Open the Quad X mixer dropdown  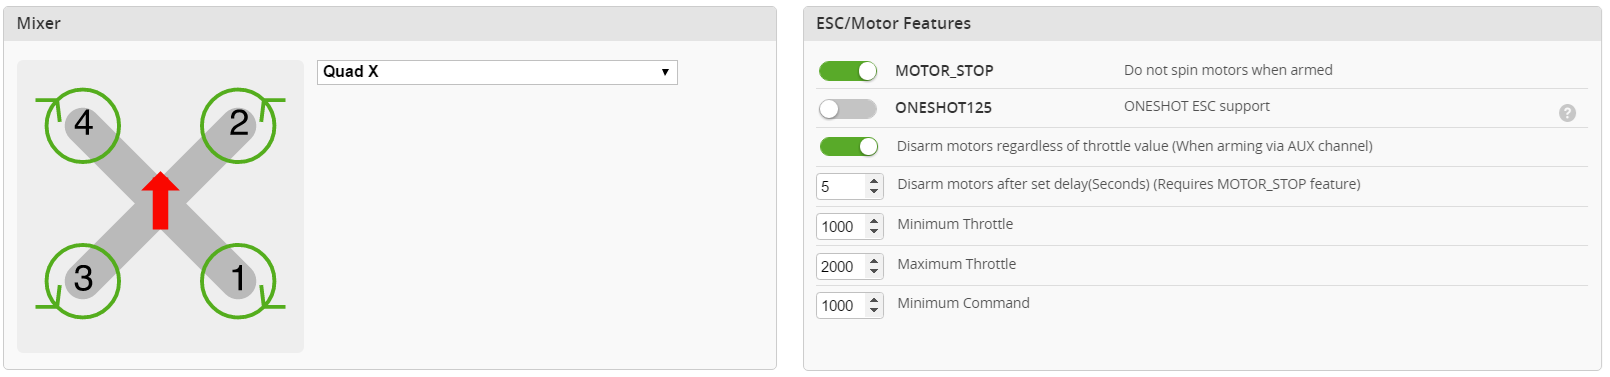pyautogui.click(x=497, y=72)
